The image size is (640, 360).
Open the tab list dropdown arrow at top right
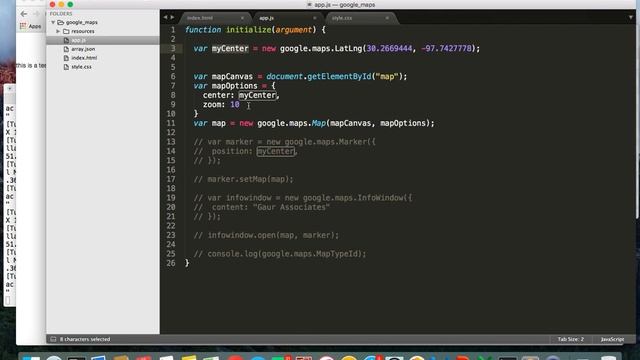coord(631,17)
